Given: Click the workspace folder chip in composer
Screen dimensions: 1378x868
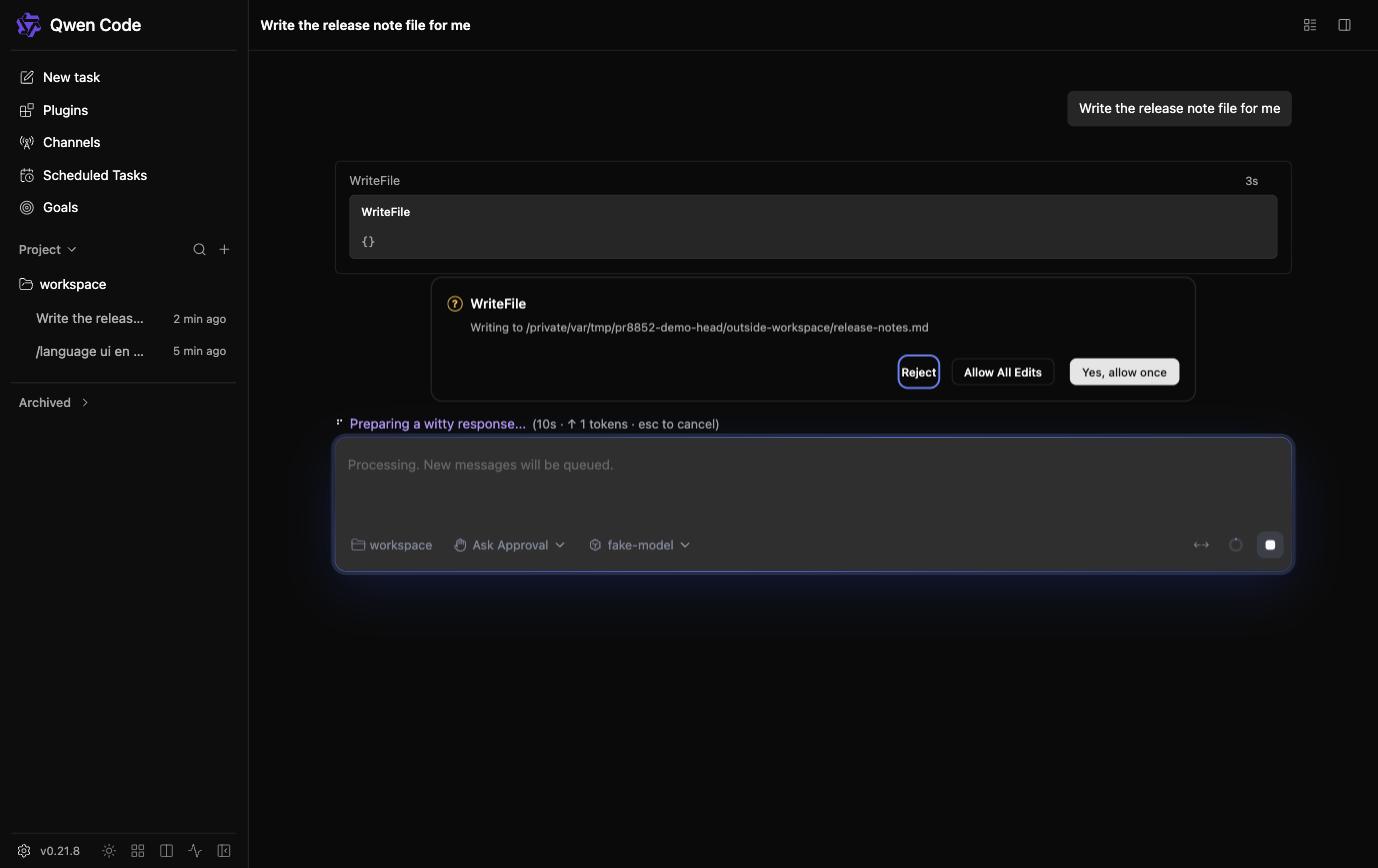Looking at the screenshot, I should [x=392, y=545].
